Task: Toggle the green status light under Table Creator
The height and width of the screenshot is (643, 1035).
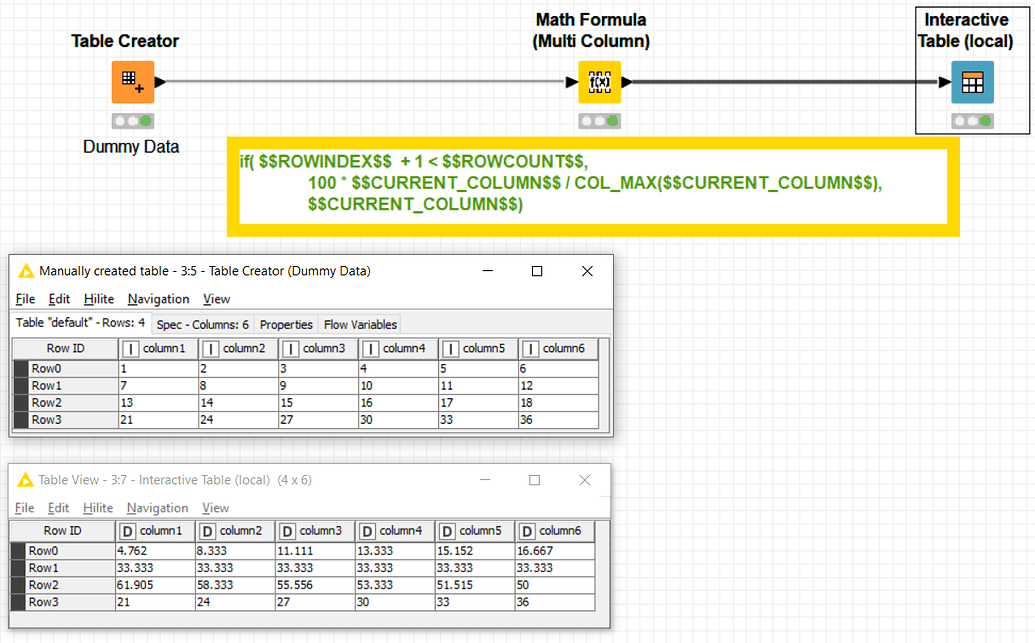Action: [143, 120]
